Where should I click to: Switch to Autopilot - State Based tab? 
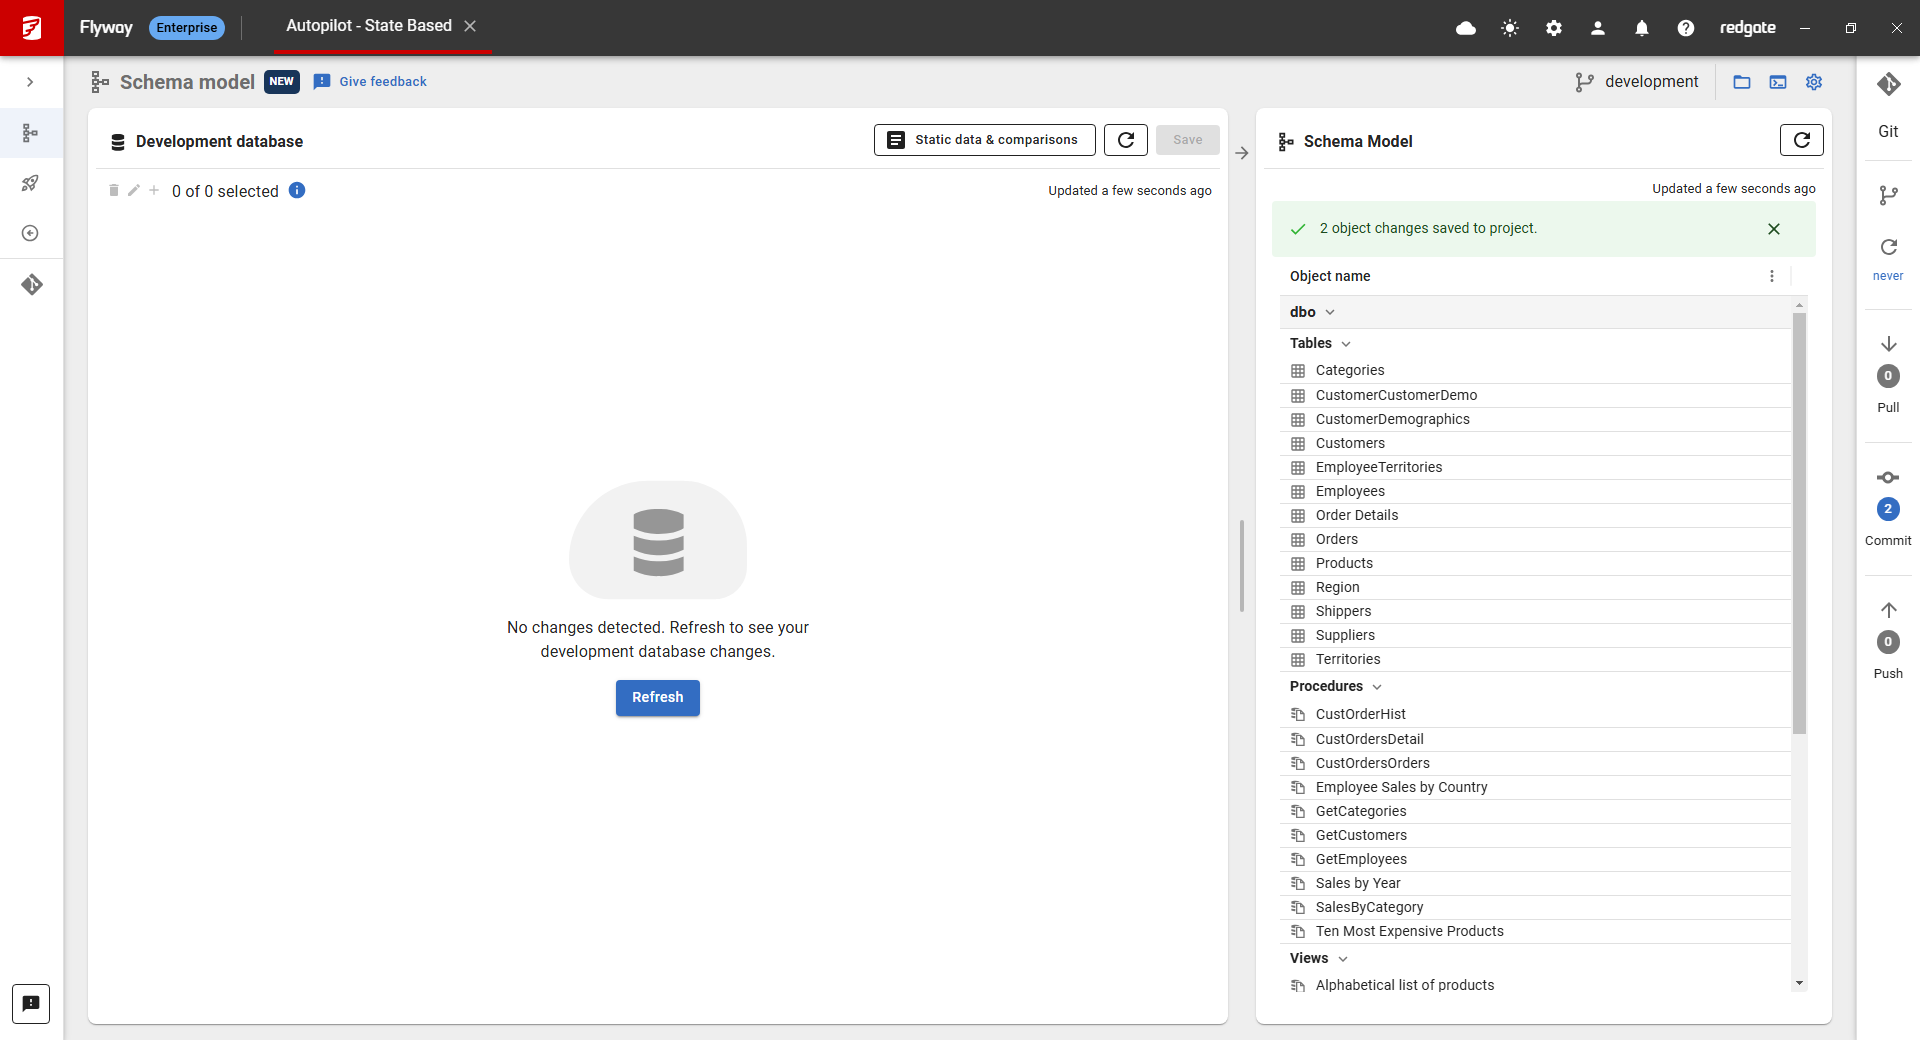pos(369,26)
